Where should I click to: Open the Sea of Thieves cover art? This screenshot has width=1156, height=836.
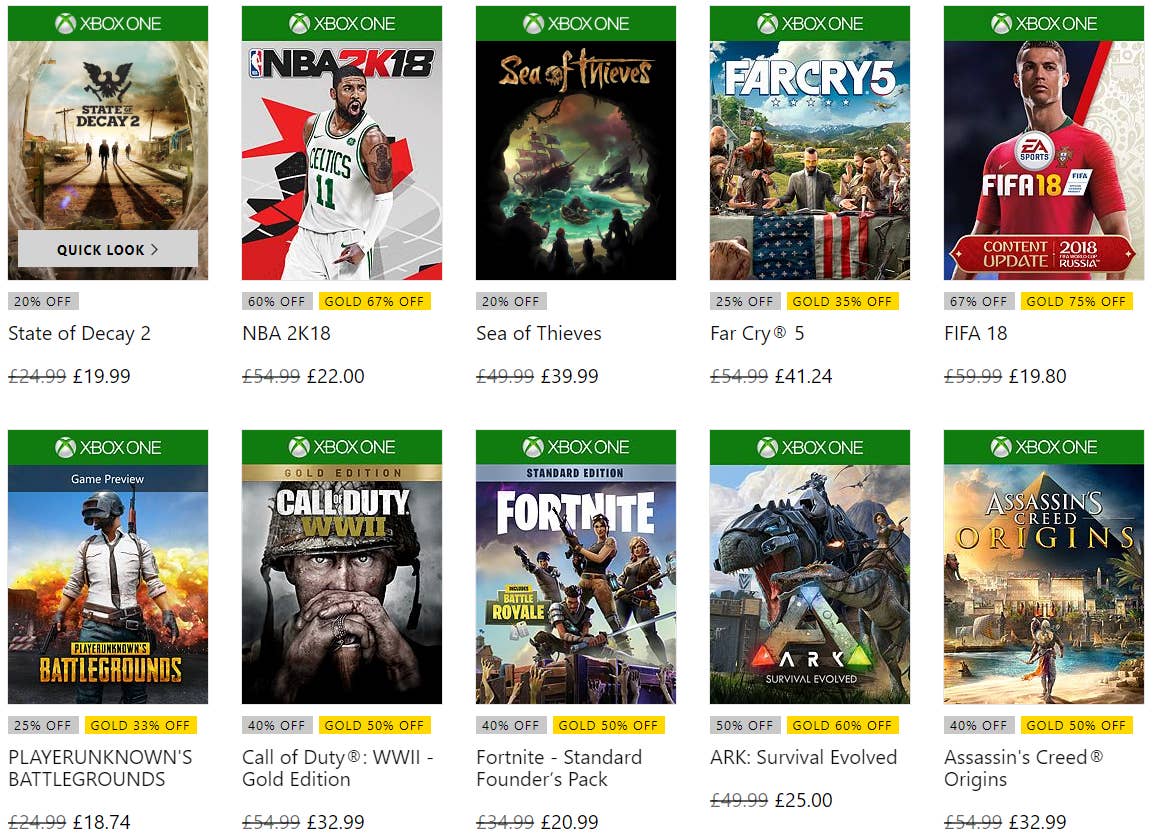[575, 160]
